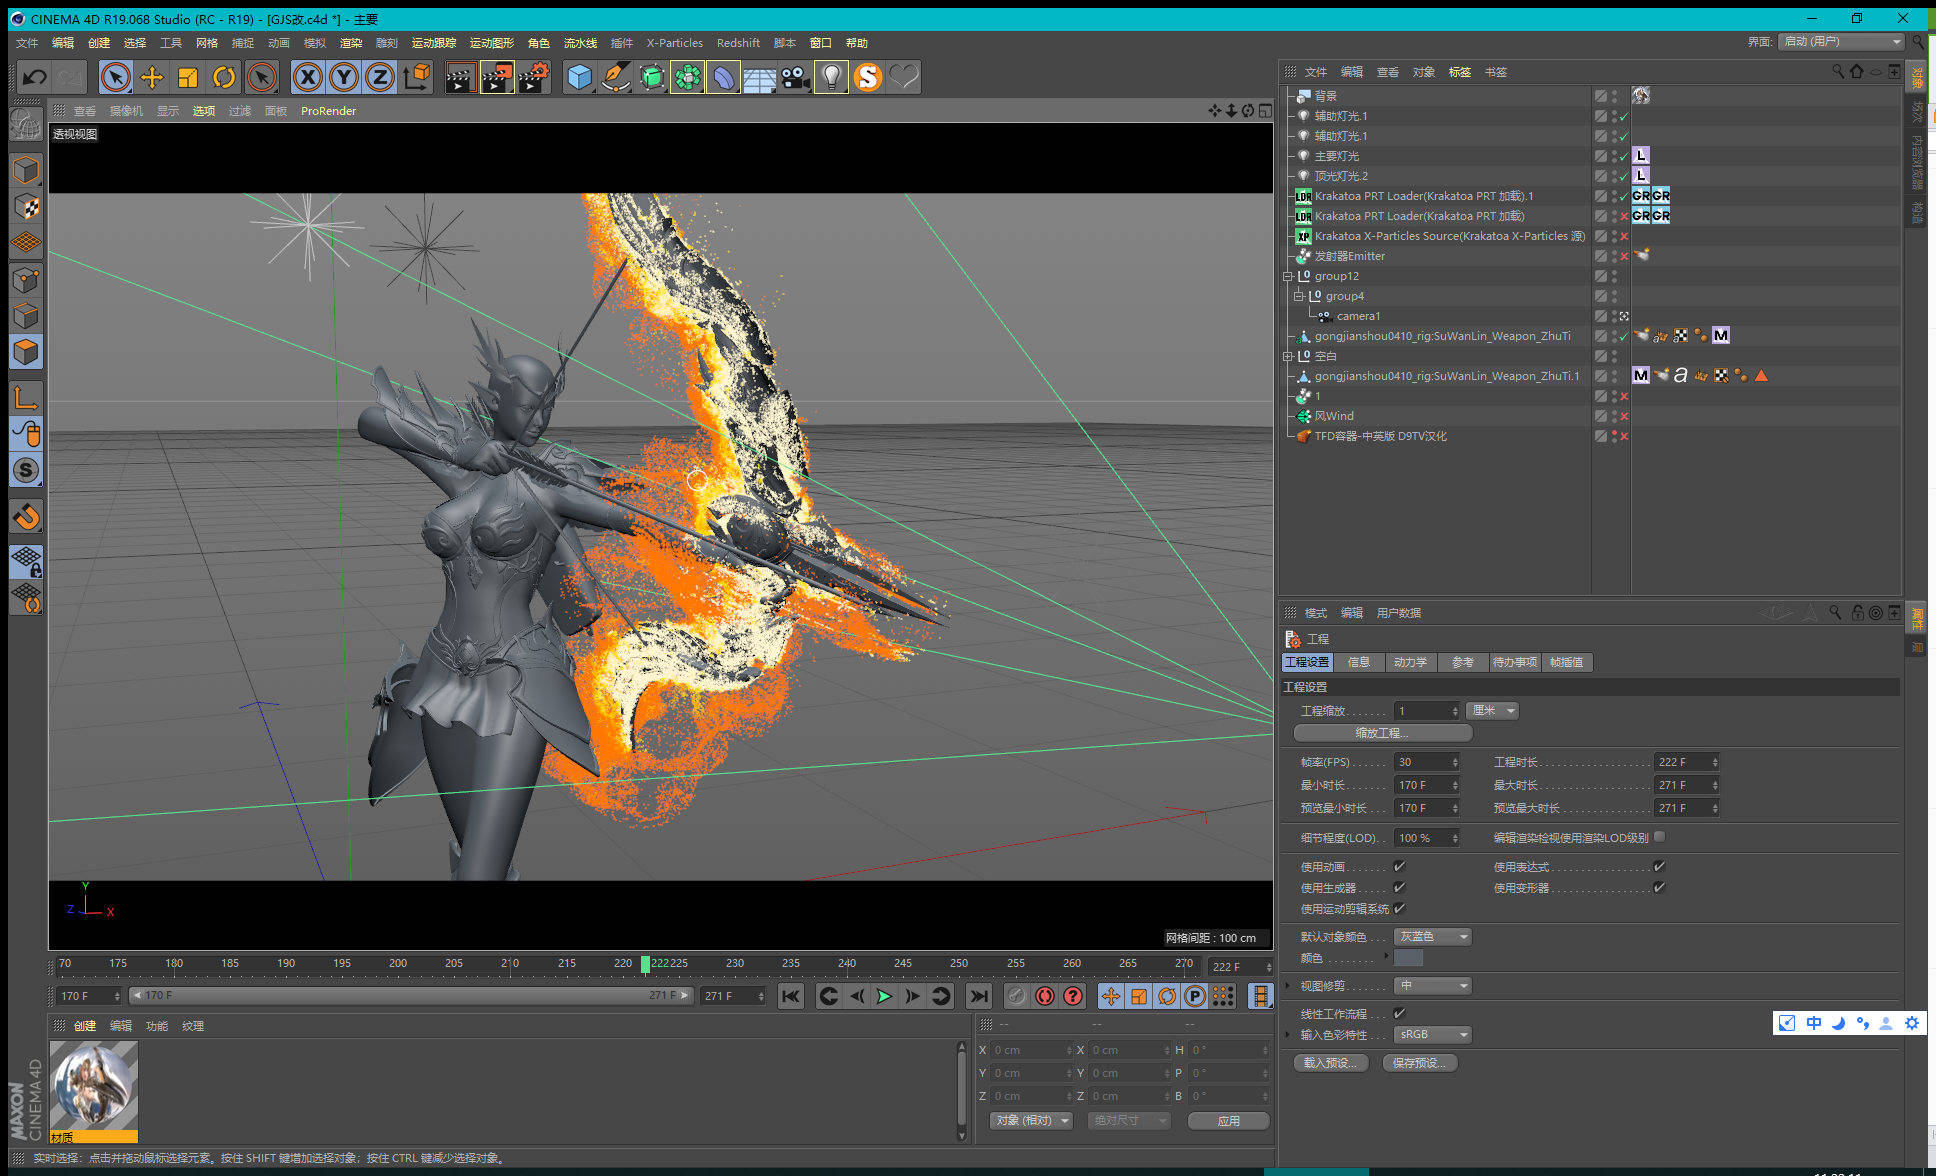Open the 文件 menu in main menu bar
This screenshot has width=1936, height=1176.
coord(27,43)
